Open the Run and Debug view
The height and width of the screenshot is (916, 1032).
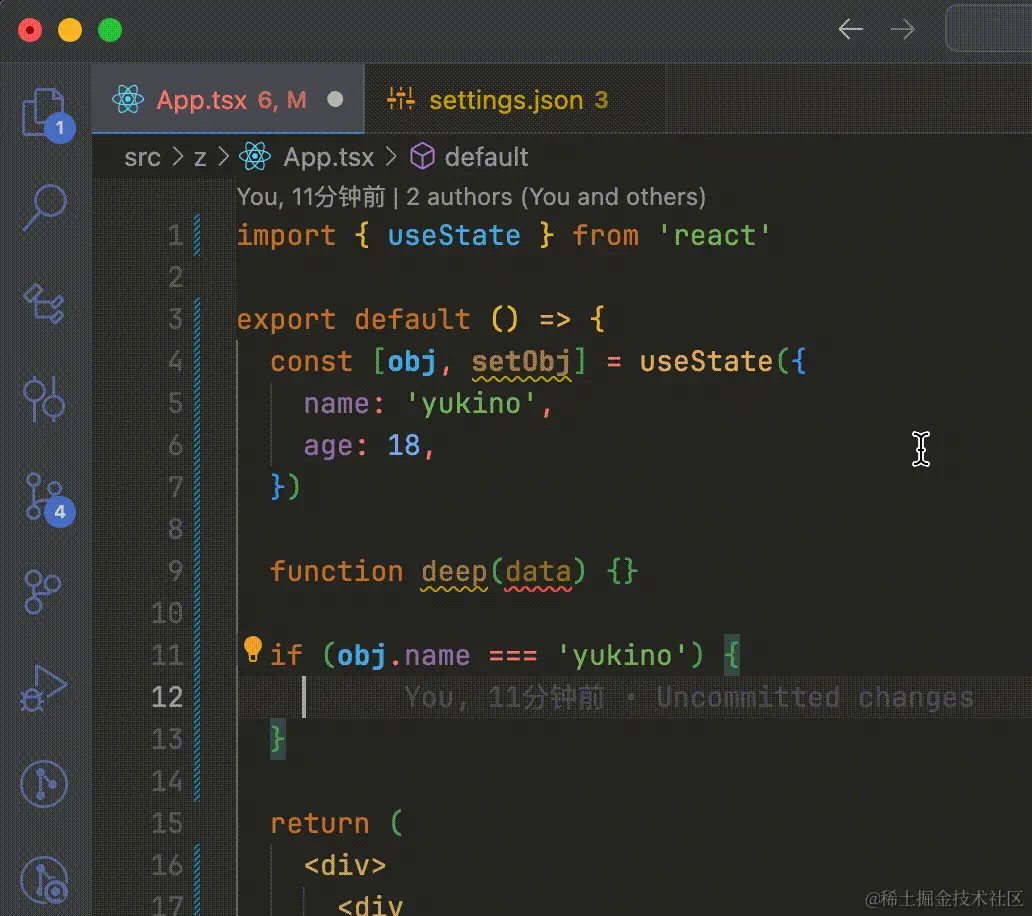43,687
